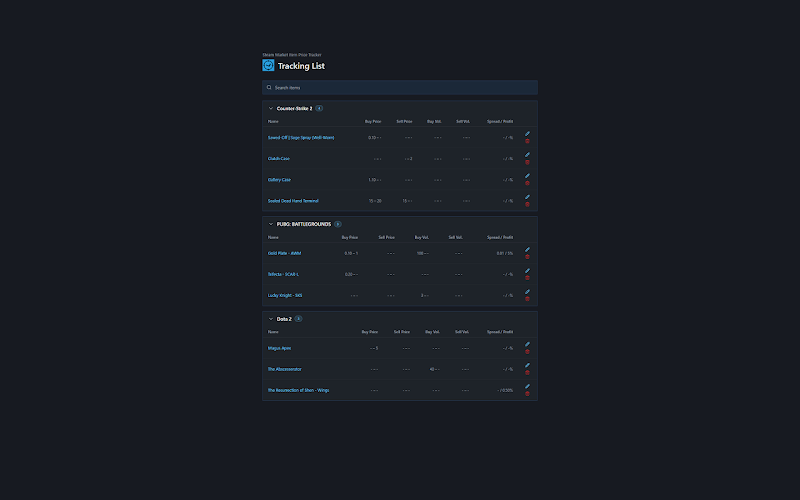This screenshot has height=500, width=800.
Task: Collapse the Dota 2 group
Action: 271,319
